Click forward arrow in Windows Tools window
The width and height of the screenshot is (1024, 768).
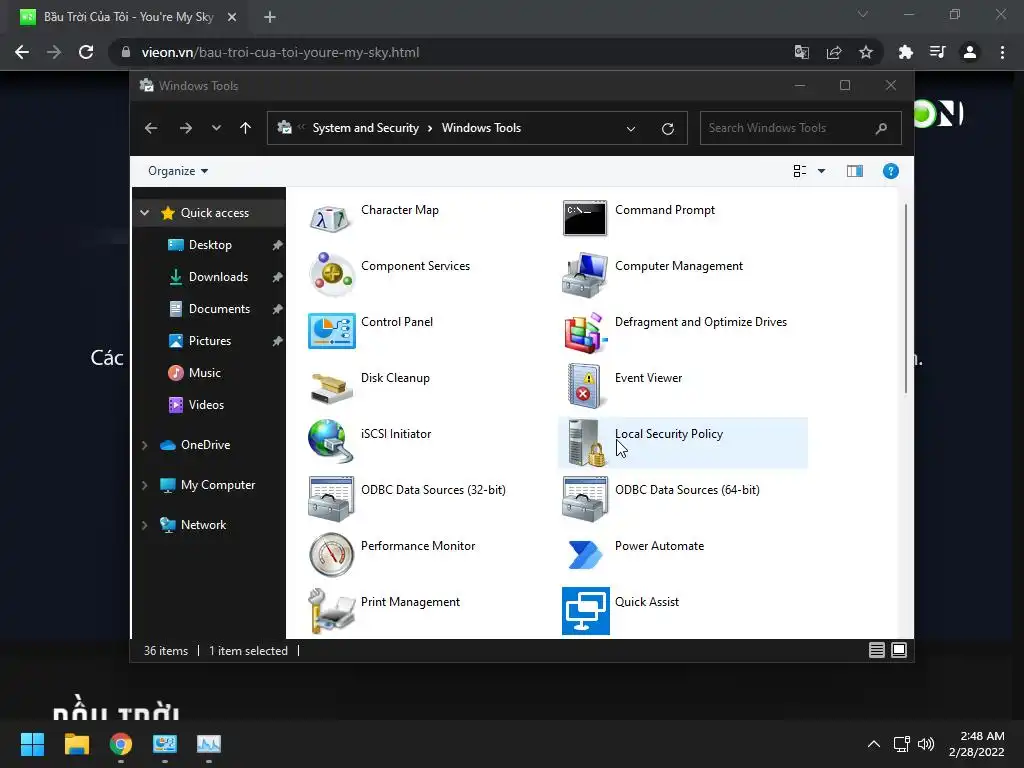(186, 128)
